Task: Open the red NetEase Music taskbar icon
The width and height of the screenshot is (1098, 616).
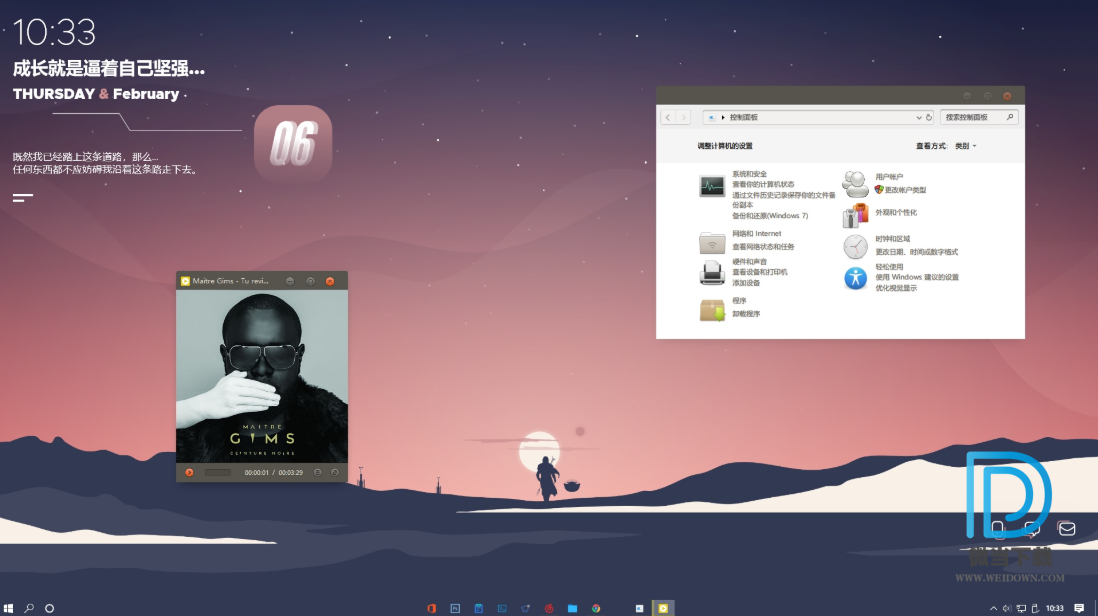Action: pyautogui.click(x=549, y=608)
